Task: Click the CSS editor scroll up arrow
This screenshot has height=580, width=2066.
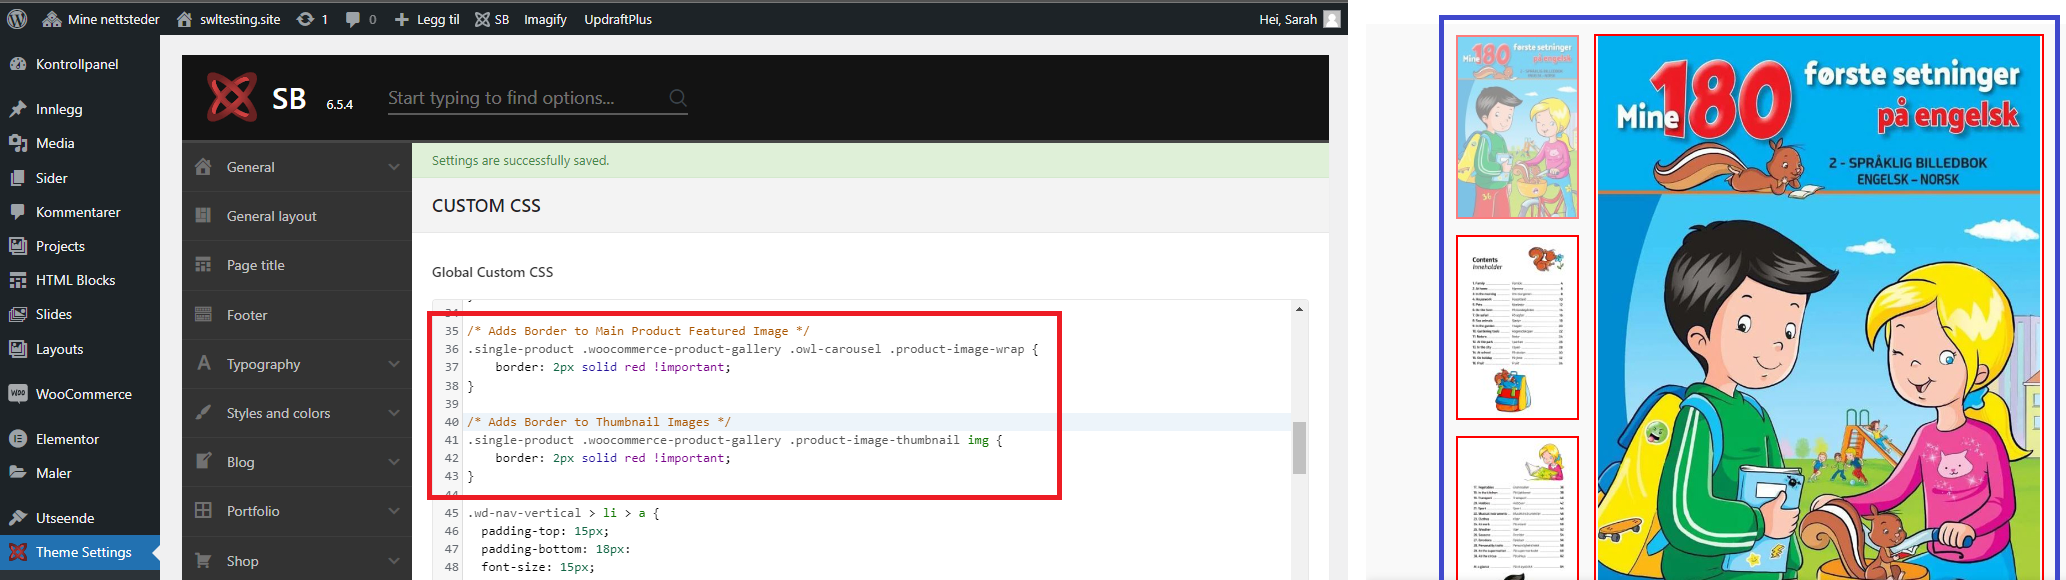Action: (1300, 309)
